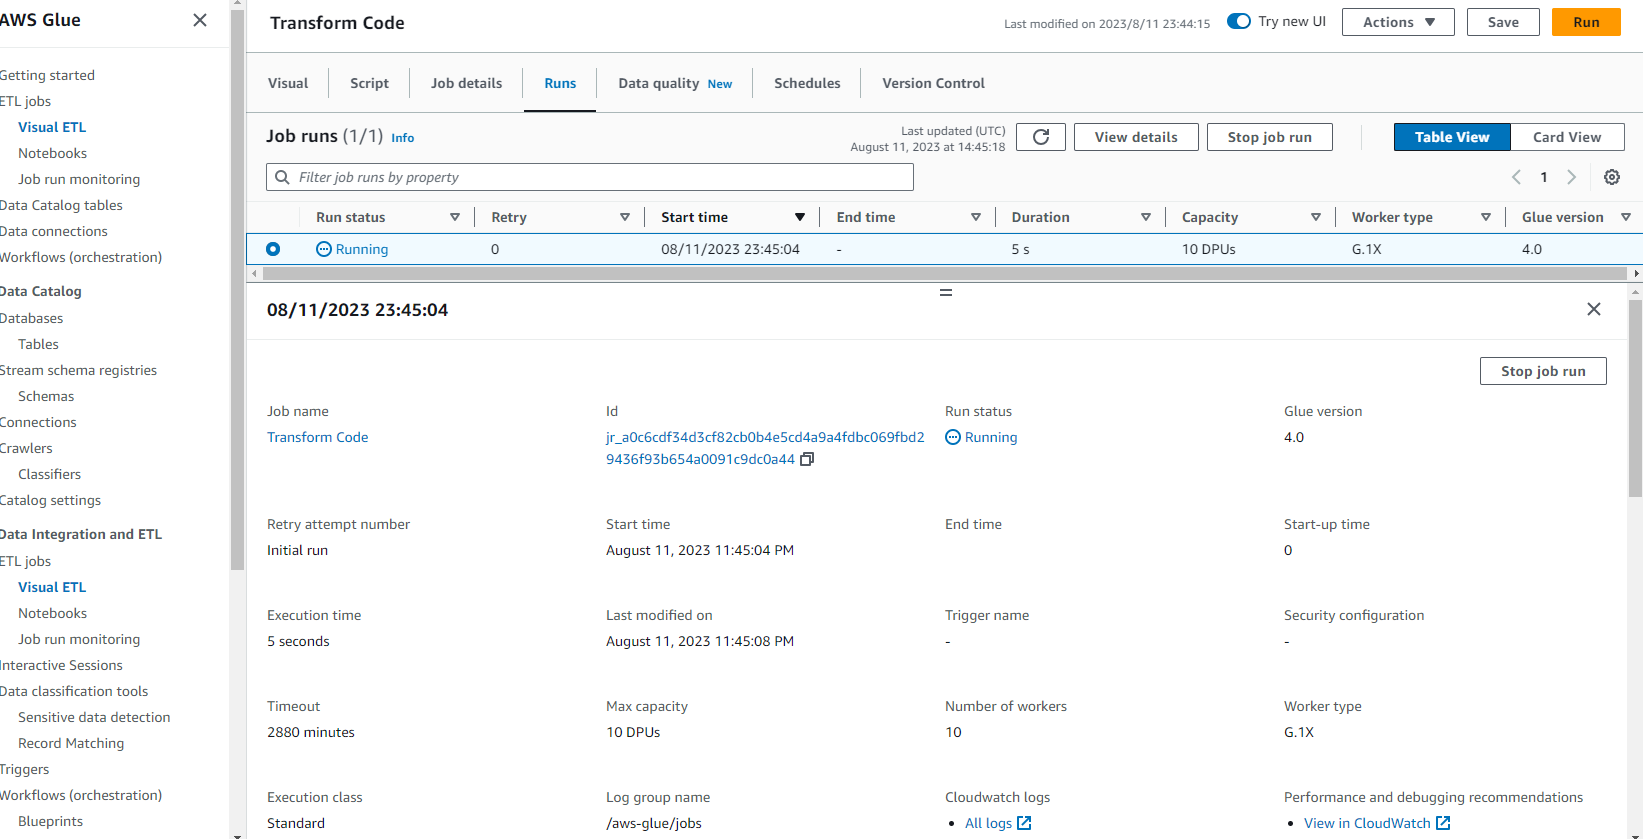Switch to Card View
The height and width of the screenshot is (839, 1643).
1567,137
